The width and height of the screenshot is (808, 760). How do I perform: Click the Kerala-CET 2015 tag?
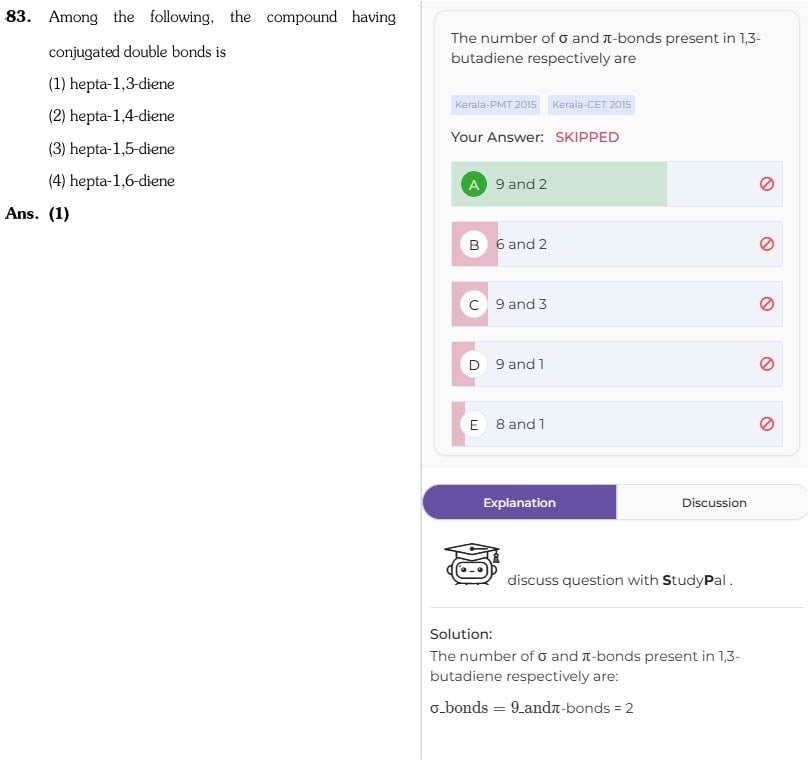pyautogui.click(x=591, y=105)
